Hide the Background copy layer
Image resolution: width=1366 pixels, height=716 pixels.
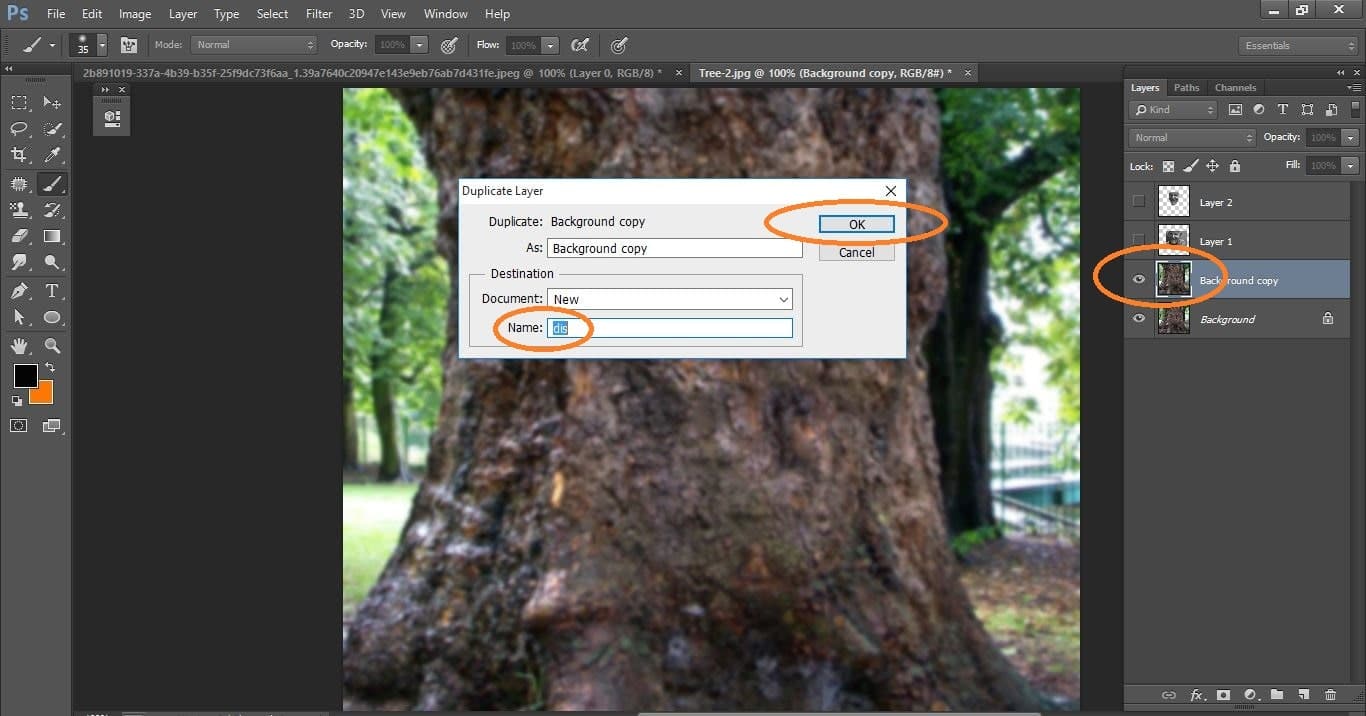[x=1139, y=279]
